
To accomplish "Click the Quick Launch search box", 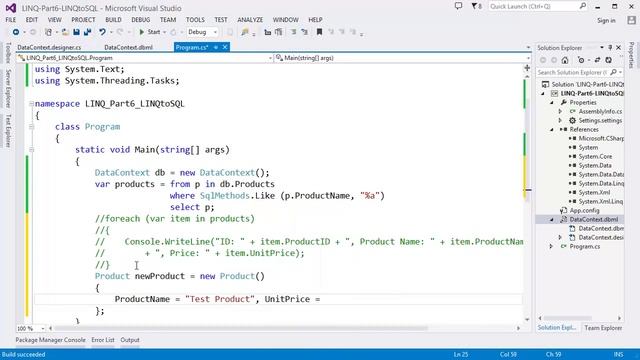I will pyautogui.click(x=537, y=7).
